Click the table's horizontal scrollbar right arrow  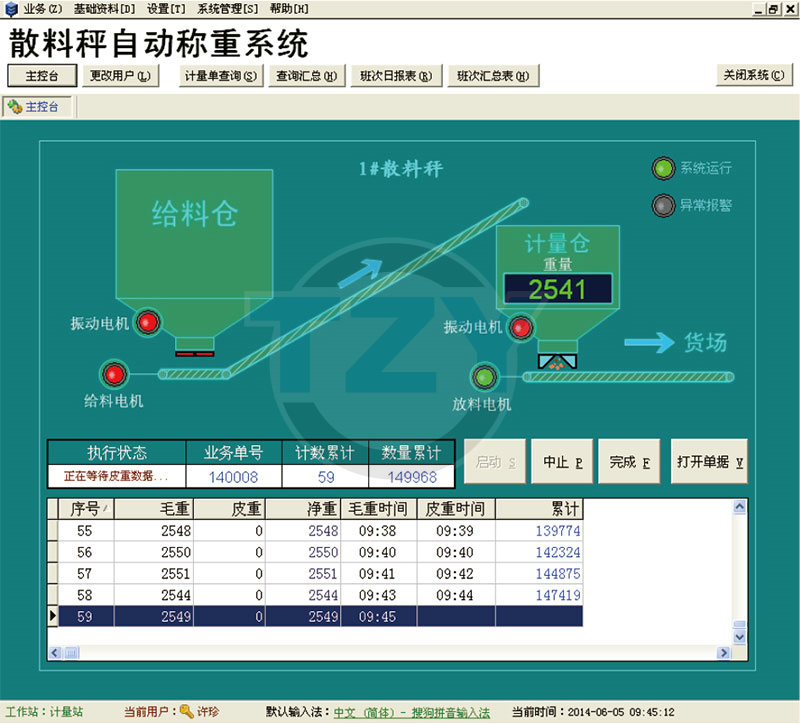725,653
